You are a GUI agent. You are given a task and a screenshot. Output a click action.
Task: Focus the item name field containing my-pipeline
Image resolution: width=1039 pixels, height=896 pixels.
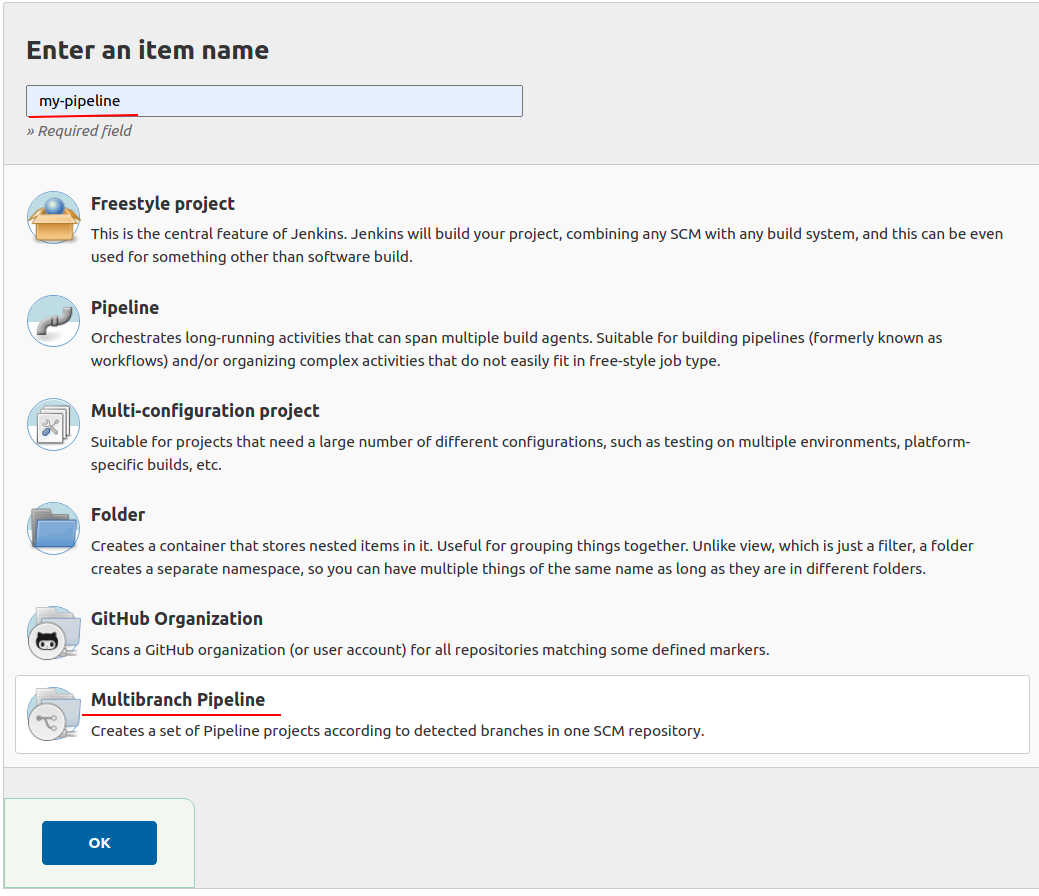click(x=274, y=101)
